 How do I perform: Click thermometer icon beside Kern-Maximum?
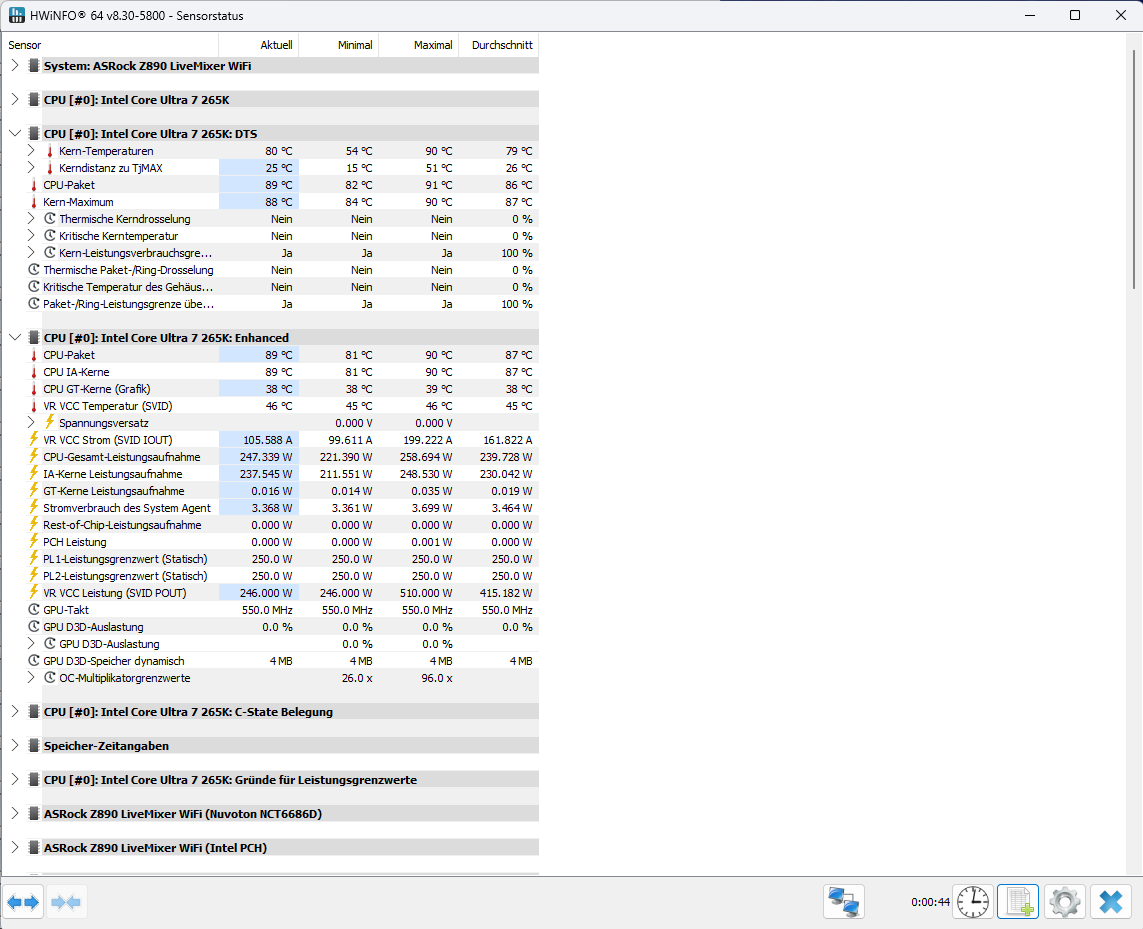point(34,202)
